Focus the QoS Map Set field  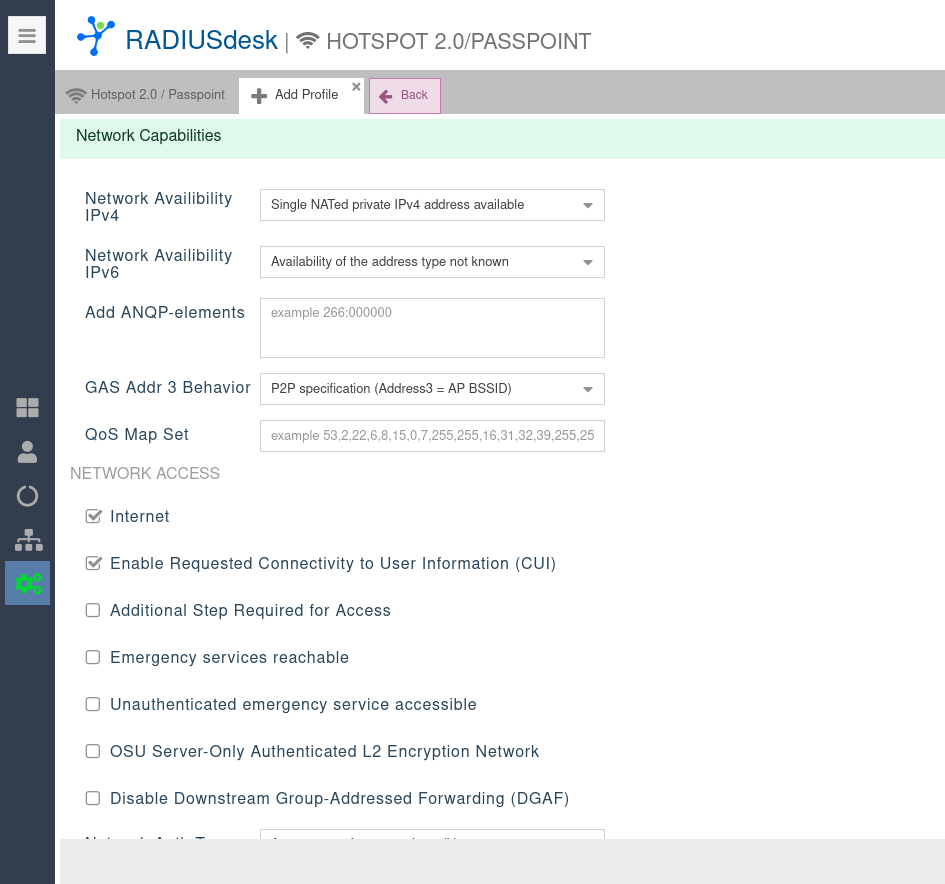[x=432, y=436]
